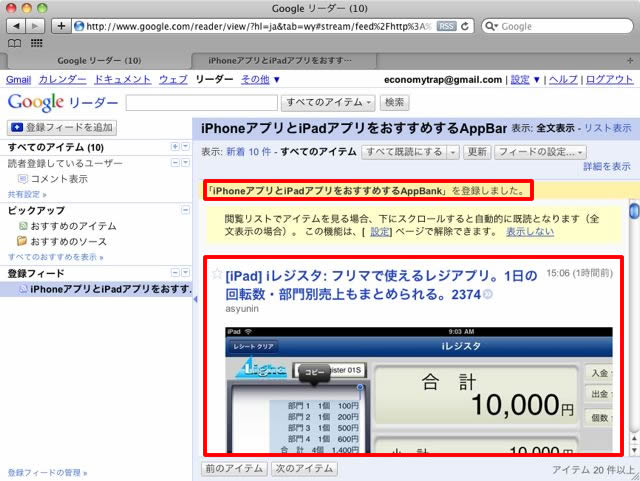Open ウェブ link
The image size is (640, 481).
tap(173, 80)
